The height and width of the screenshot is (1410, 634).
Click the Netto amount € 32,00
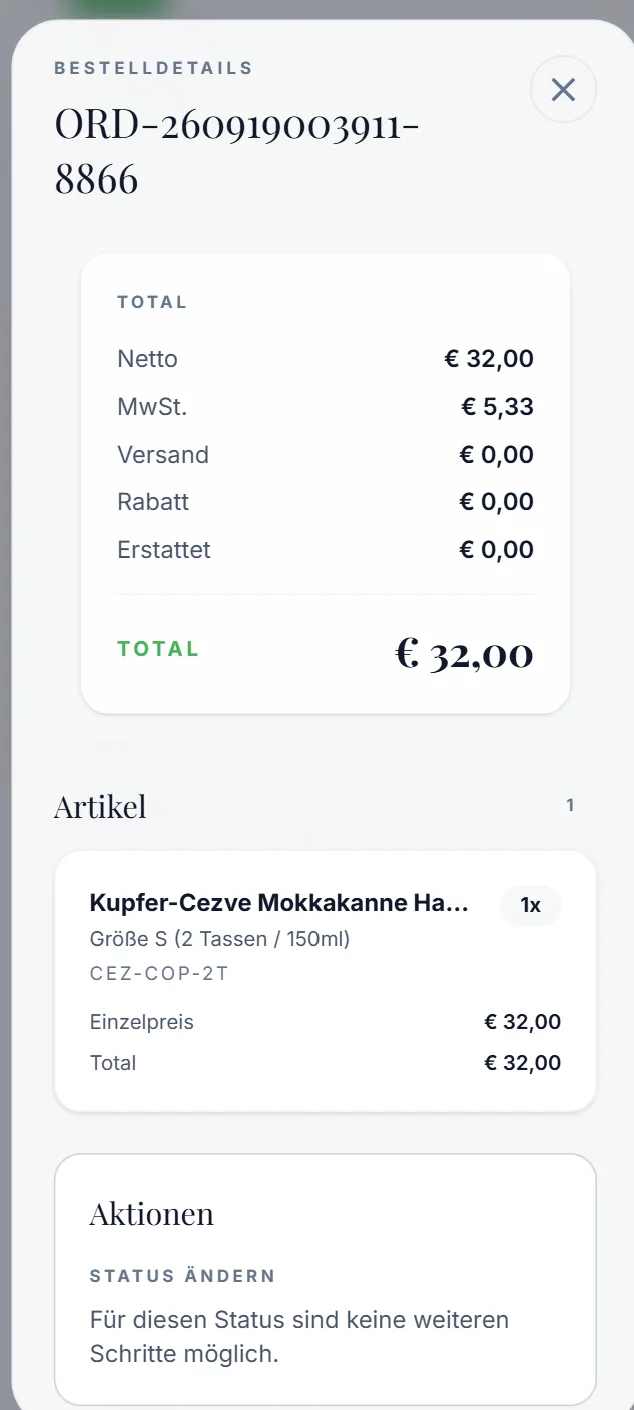(489, 359)
